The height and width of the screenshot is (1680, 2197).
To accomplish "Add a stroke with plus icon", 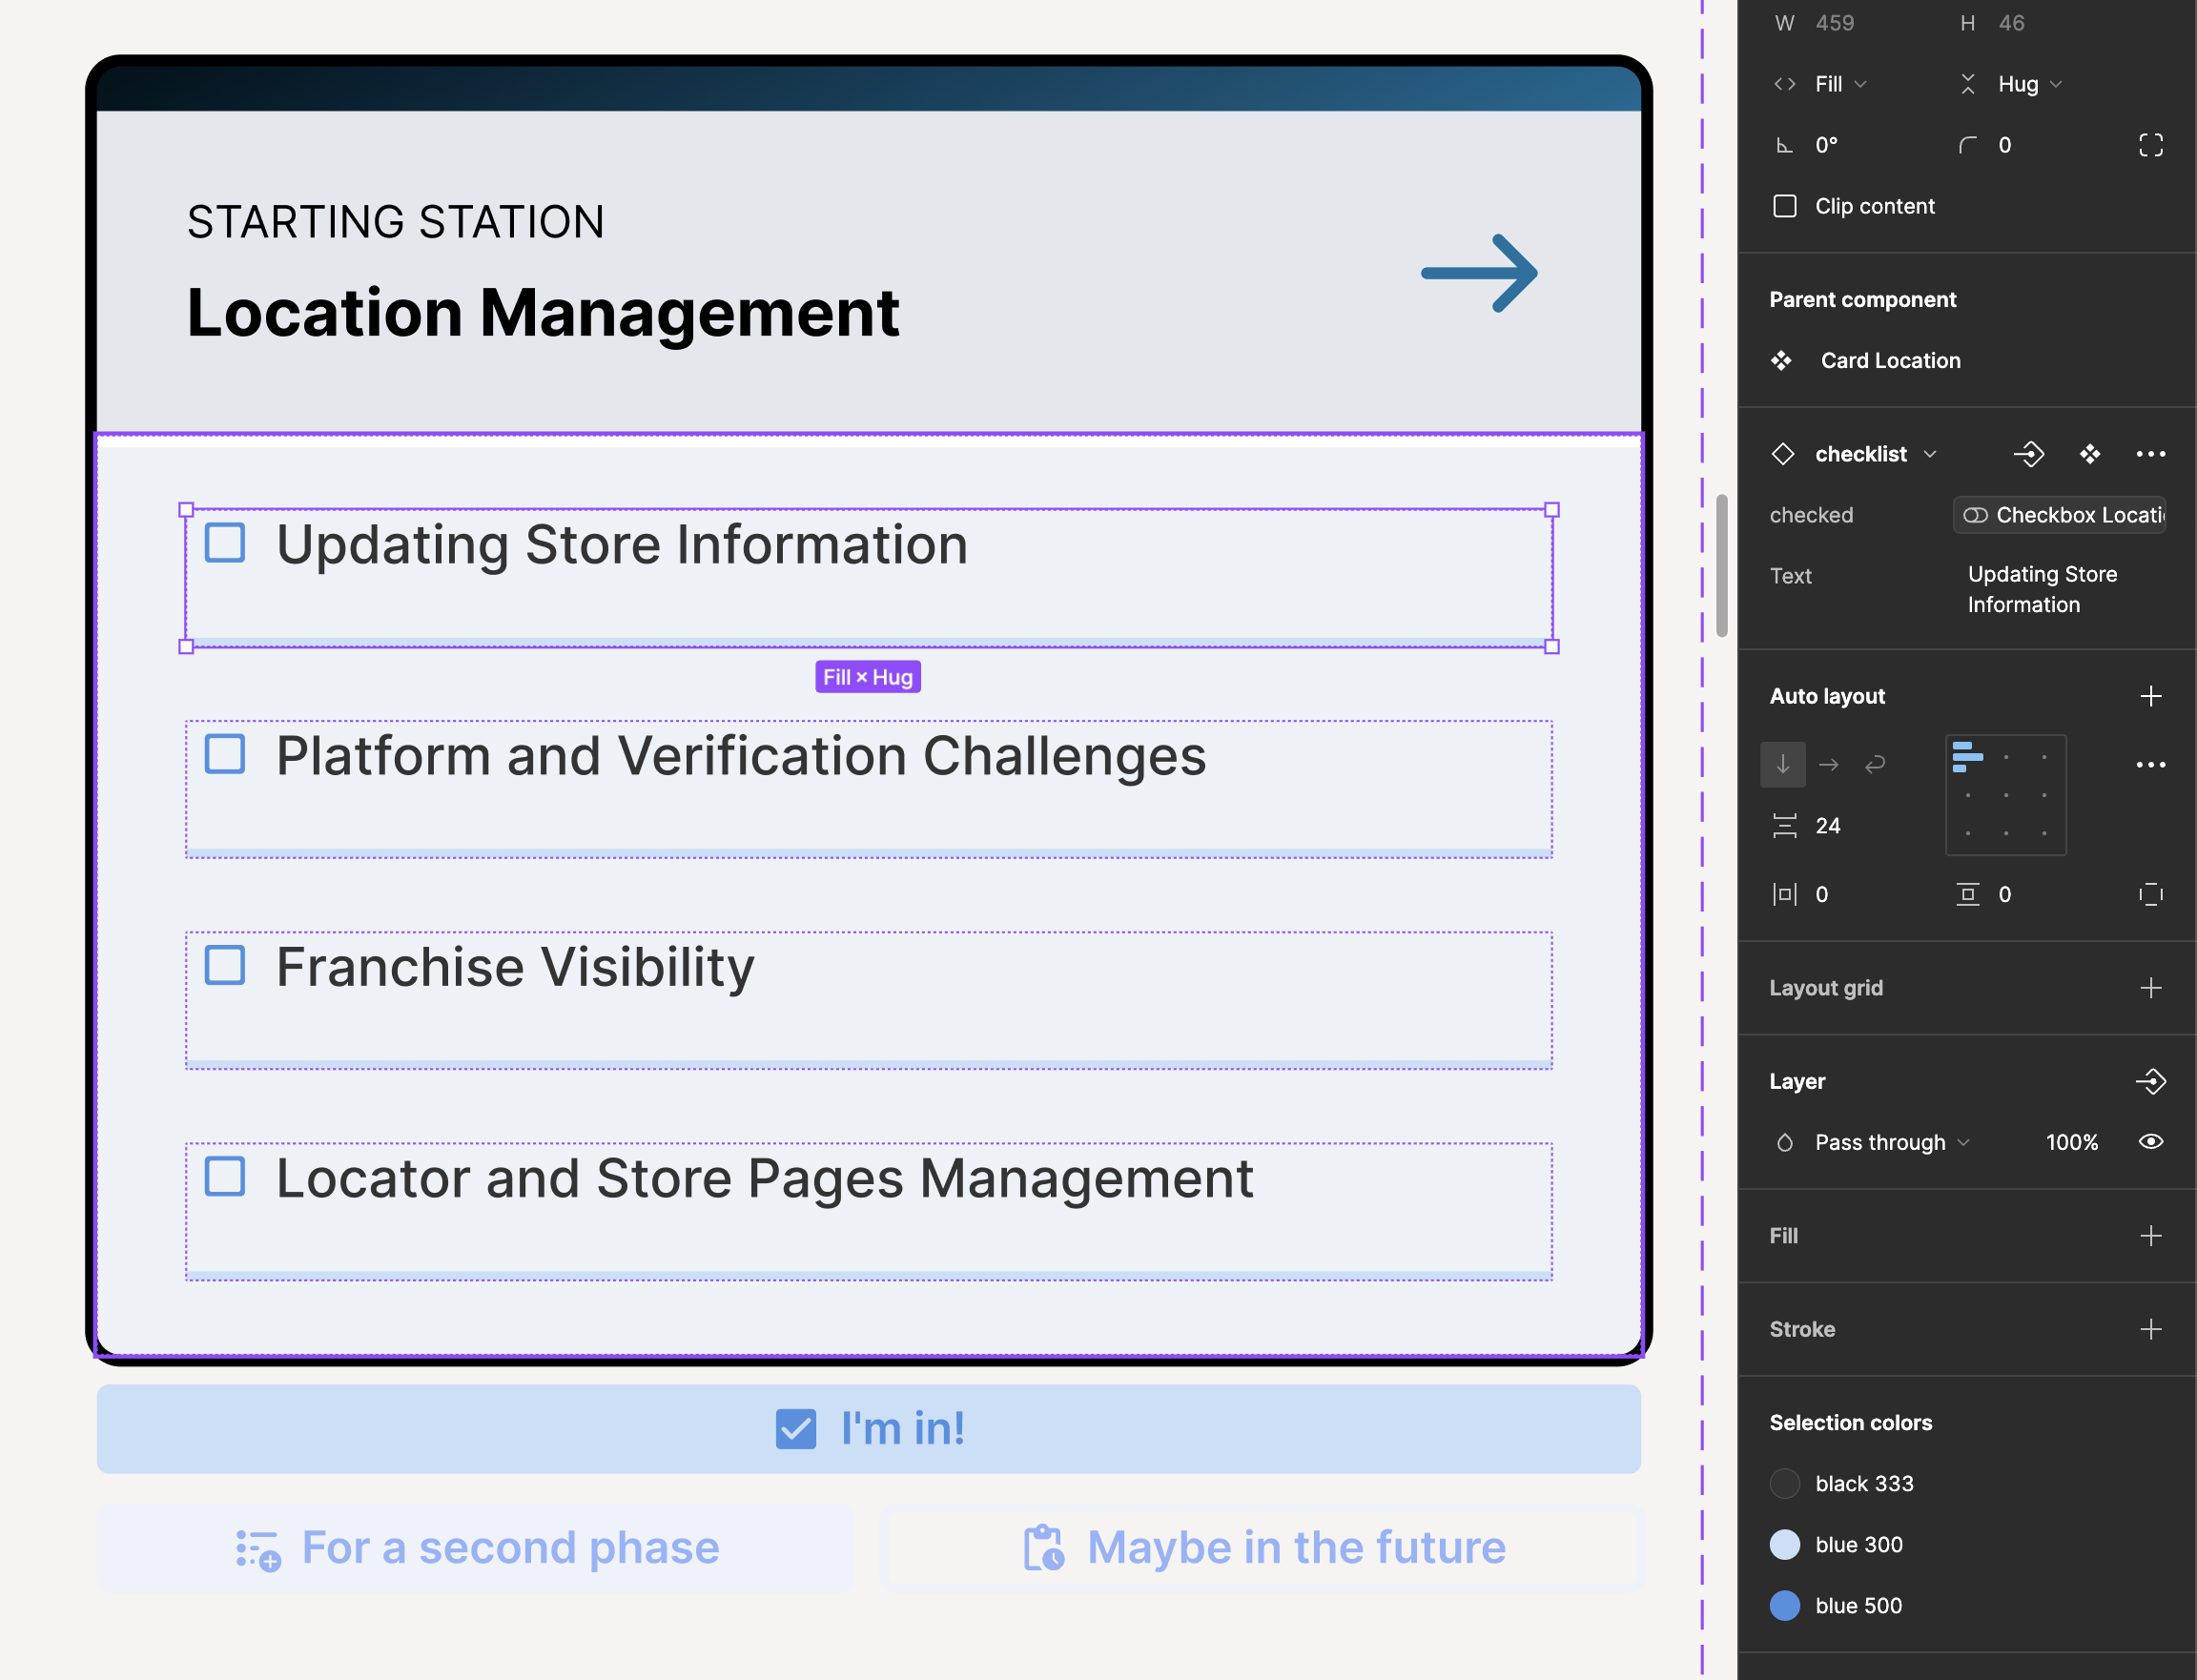I will (x=2151, y=1329).
